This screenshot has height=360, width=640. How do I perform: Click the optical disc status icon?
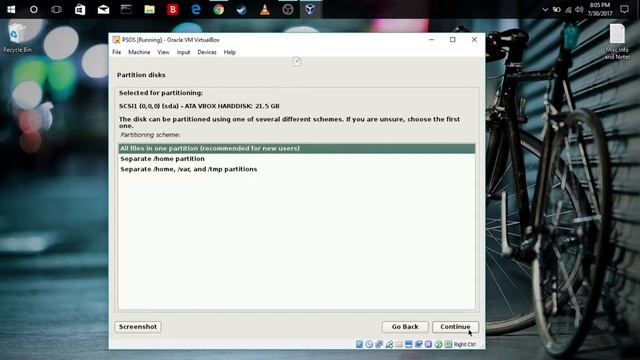click(x=369, y=344)
